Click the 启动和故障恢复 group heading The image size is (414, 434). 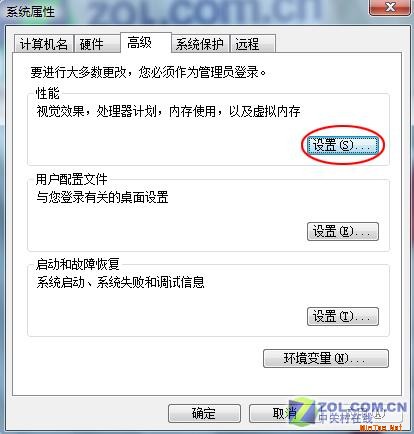(77, 264)
